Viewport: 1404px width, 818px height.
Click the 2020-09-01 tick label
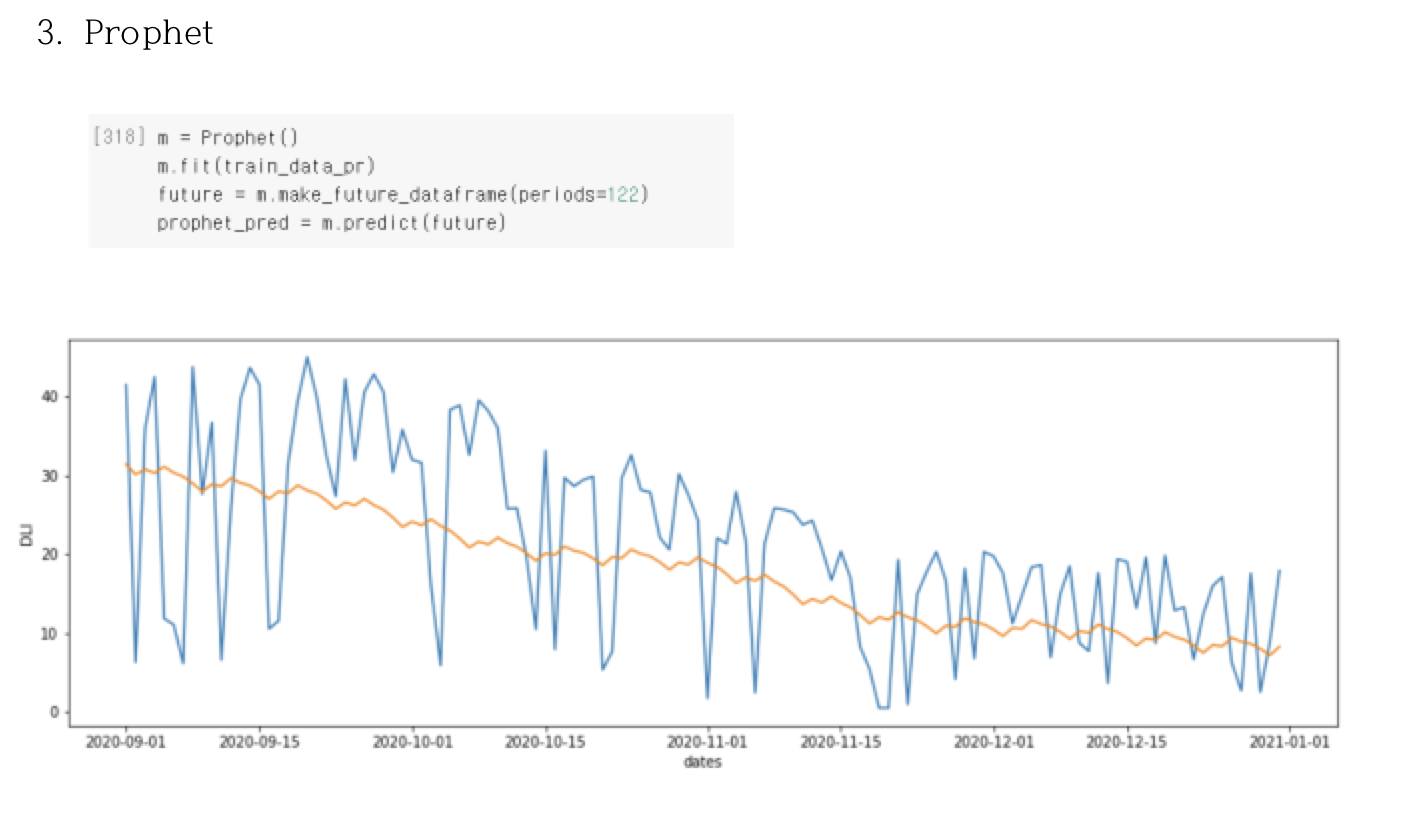(127, 740)
